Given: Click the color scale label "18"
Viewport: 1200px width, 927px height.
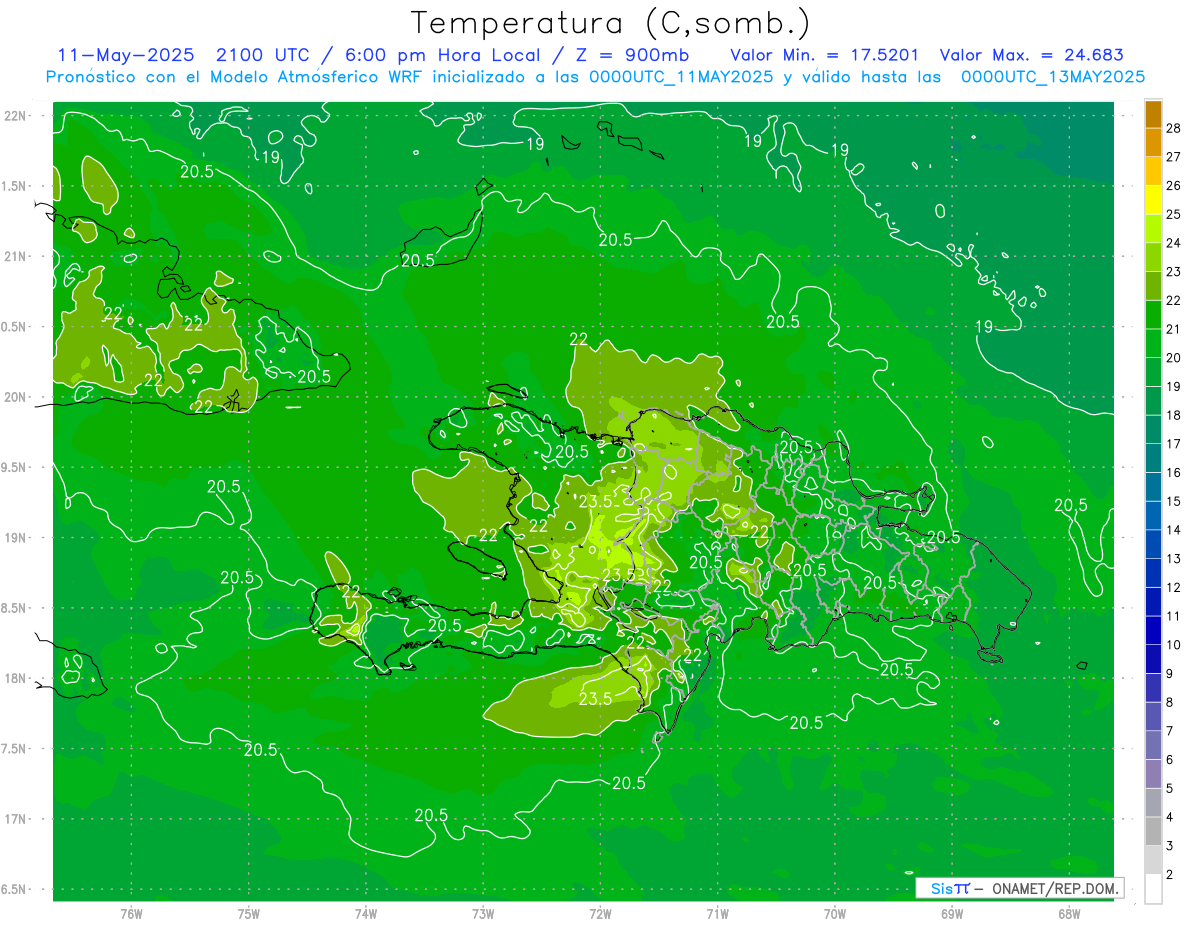Looking at the screenshot, I should click(1173, 415).
